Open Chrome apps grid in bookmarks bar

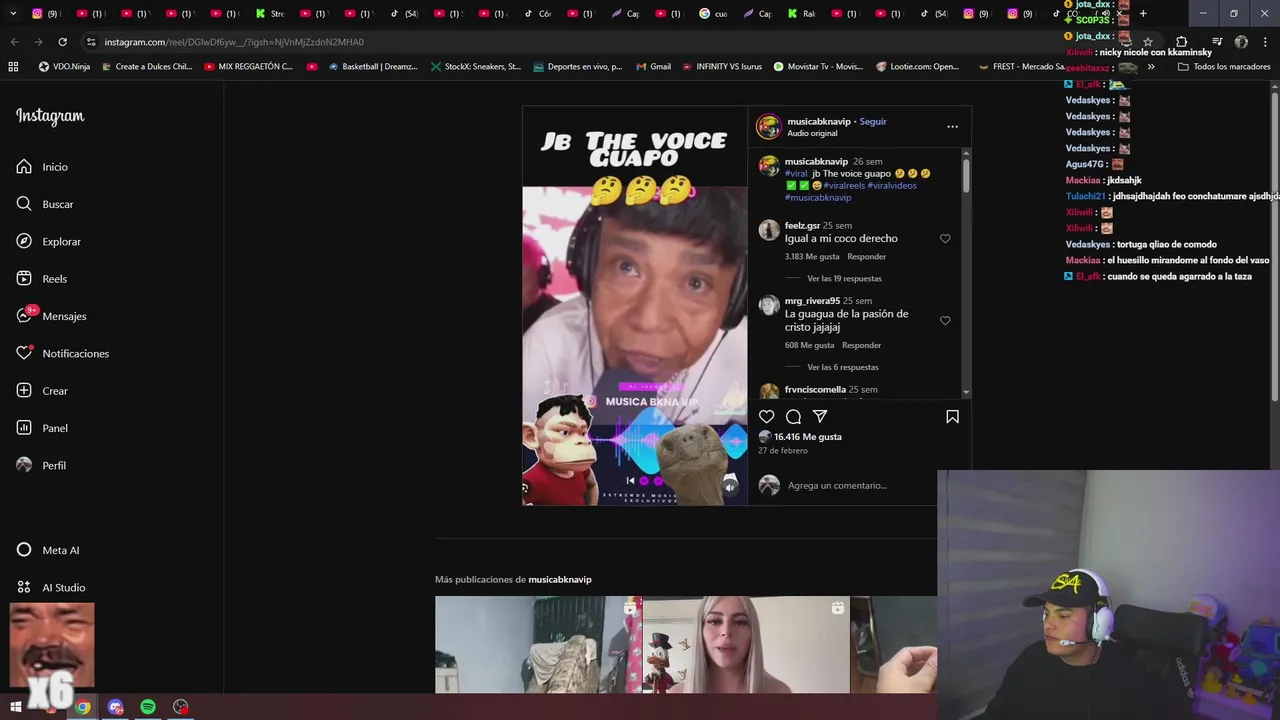click(13, 67)
